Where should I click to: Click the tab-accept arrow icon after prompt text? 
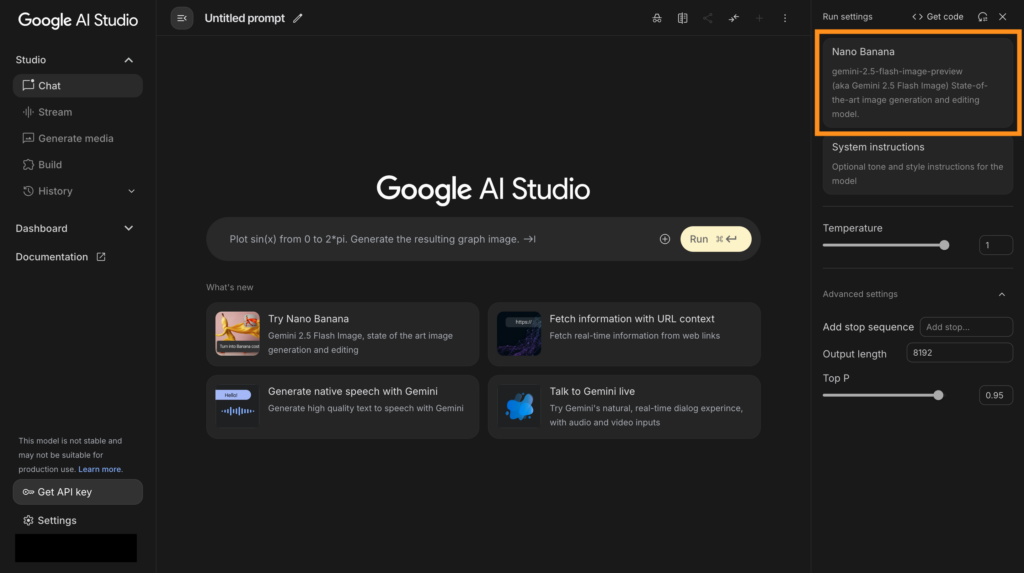(530, 239)
